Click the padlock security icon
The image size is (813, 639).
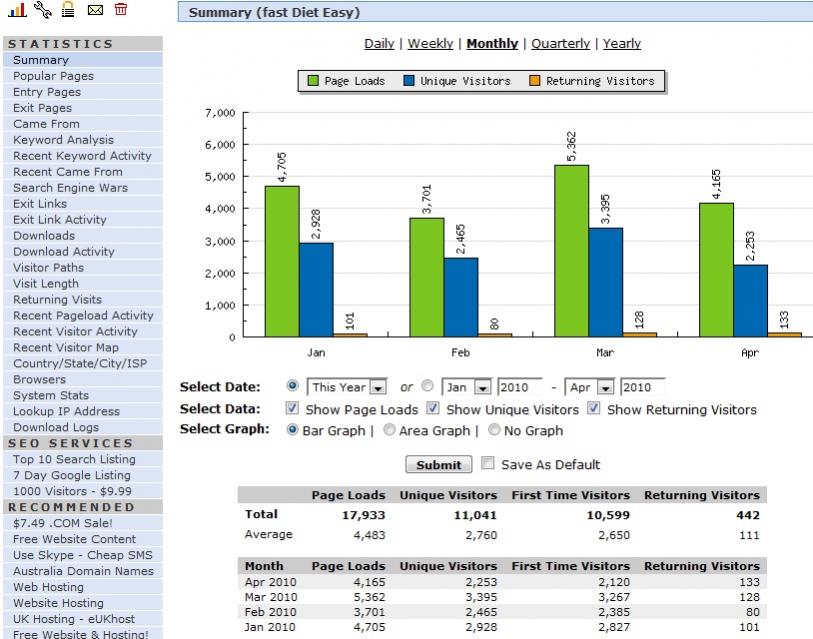(x=68, y=10)
